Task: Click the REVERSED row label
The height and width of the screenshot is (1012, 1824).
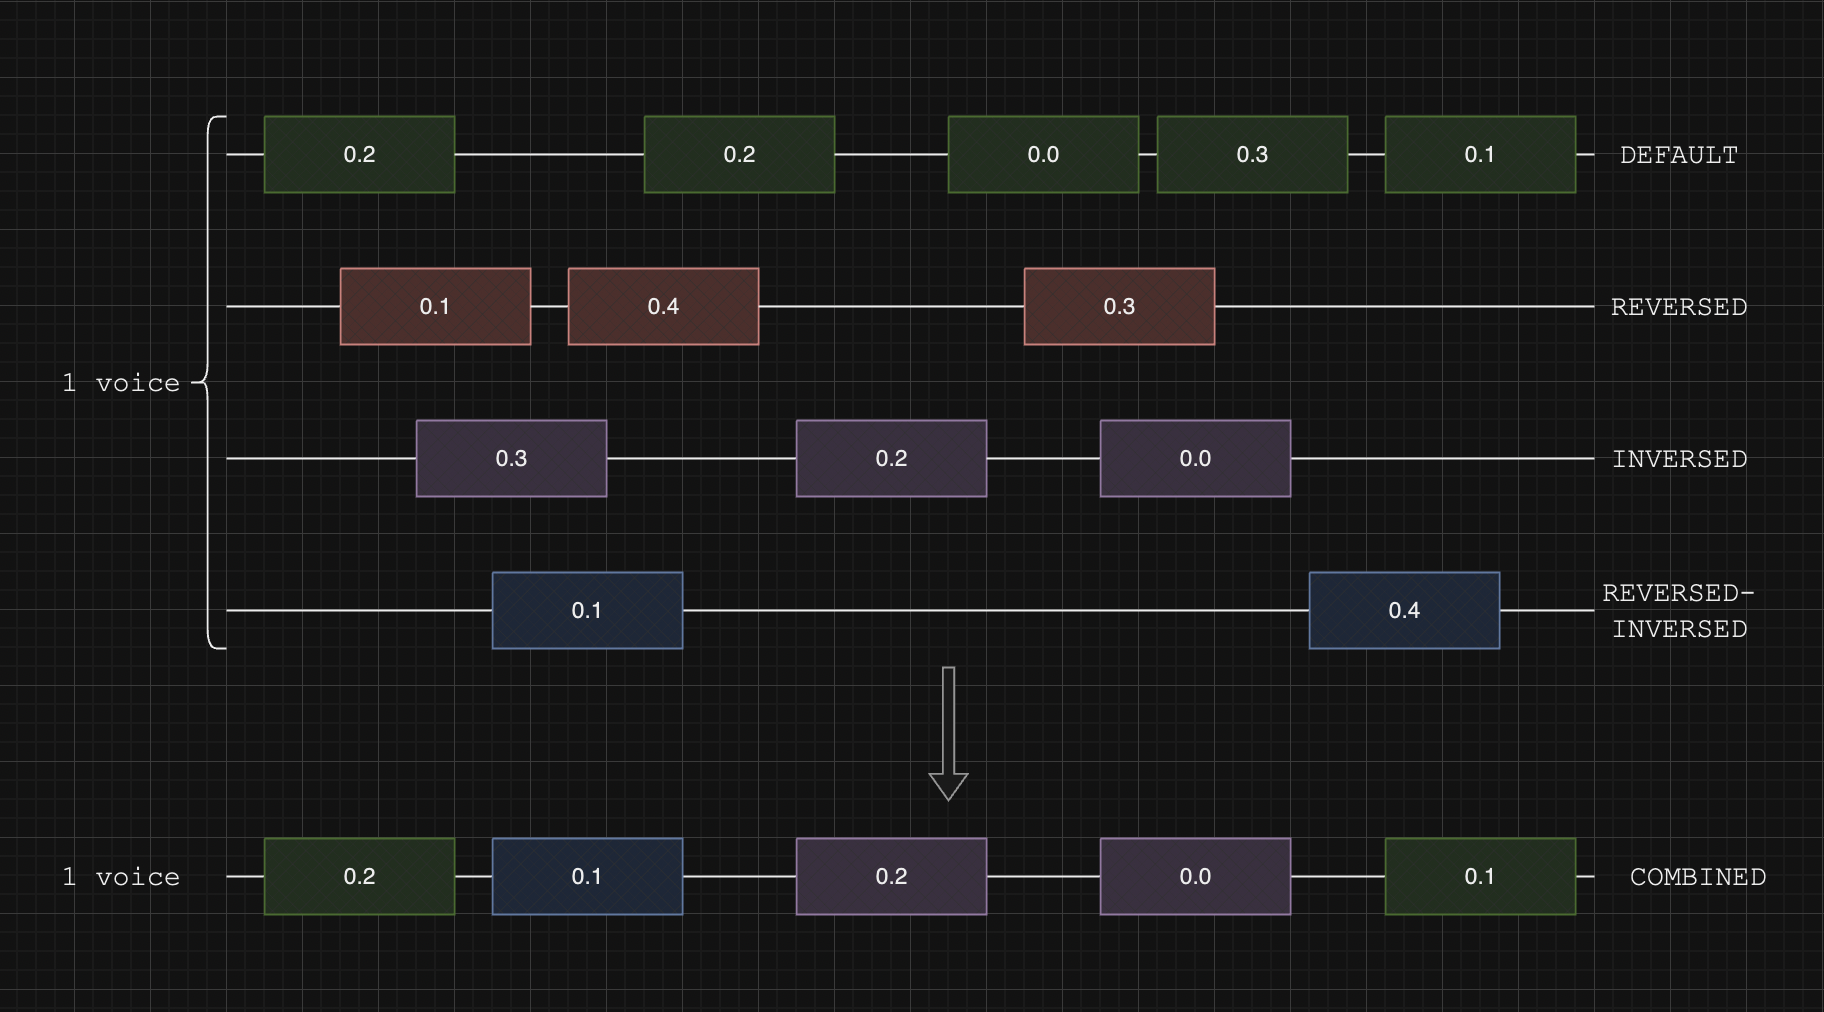Action: 1679,307
